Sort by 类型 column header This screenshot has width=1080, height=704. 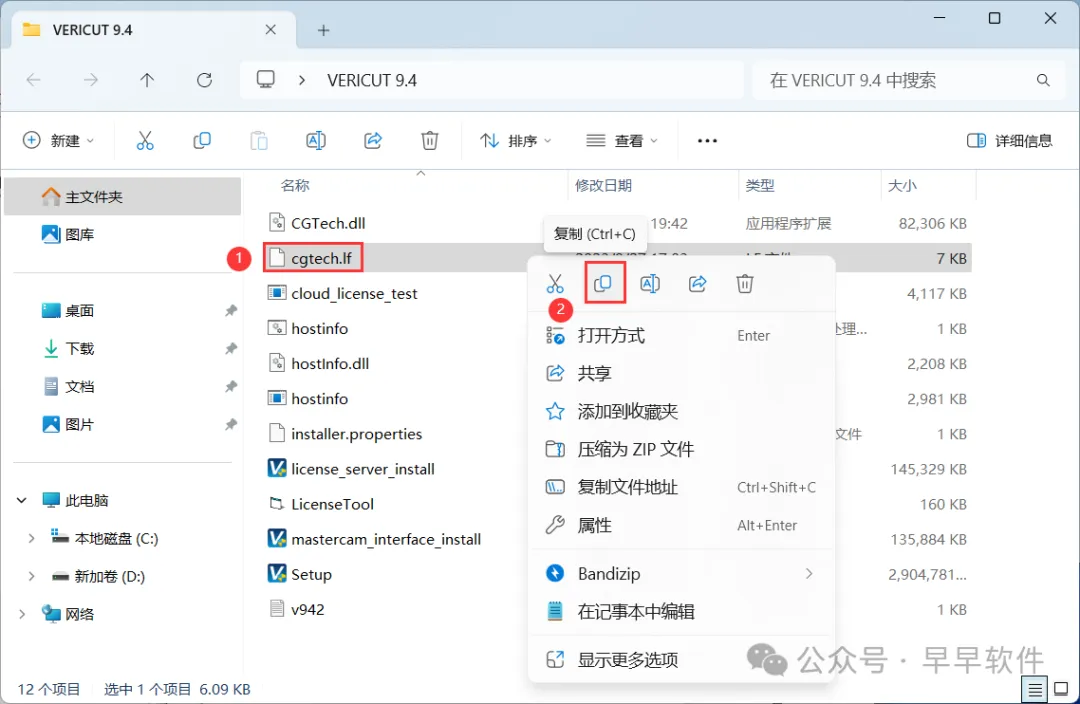(760, 185)
